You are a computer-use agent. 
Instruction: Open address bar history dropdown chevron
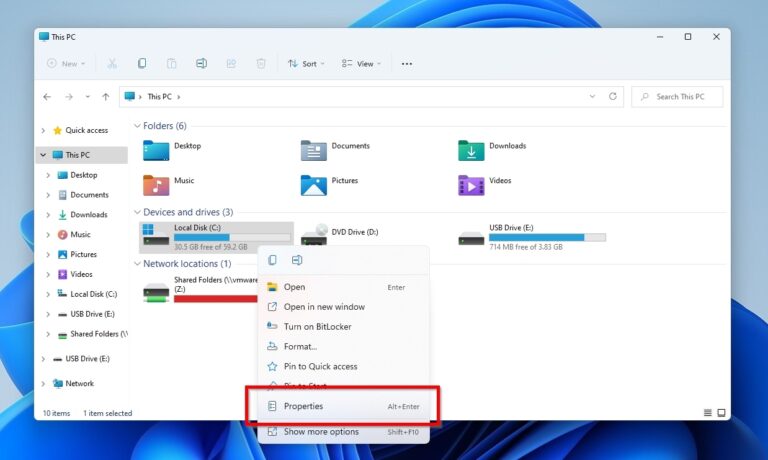pos(592,97)
